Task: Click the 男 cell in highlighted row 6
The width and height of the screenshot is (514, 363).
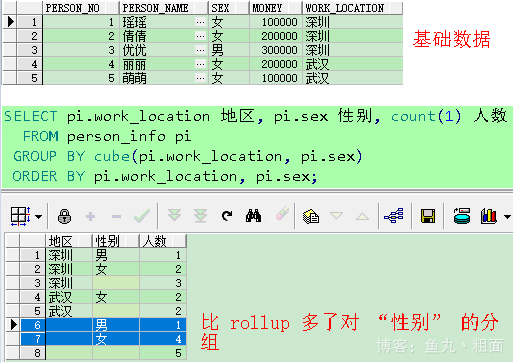Action: [115, 325]
